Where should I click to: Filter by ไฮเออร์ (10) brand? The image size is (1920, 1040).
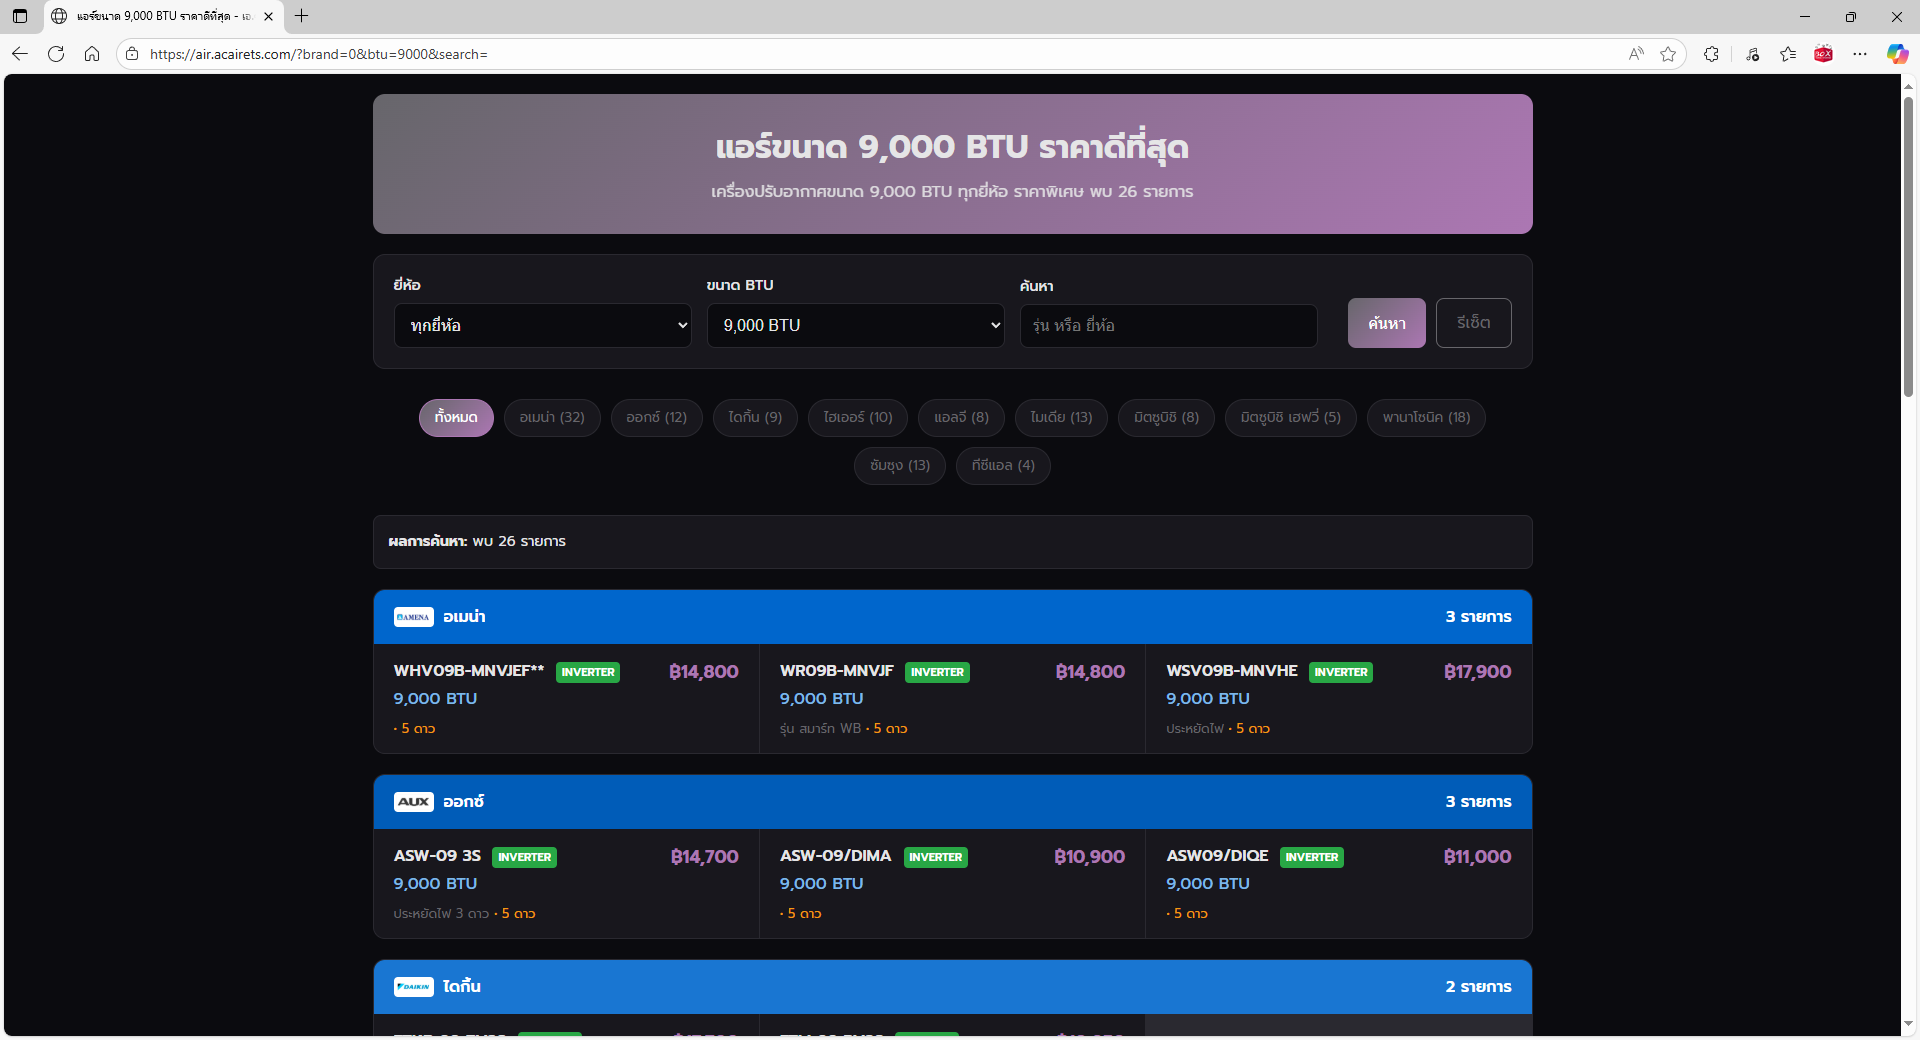pos(858,418)
